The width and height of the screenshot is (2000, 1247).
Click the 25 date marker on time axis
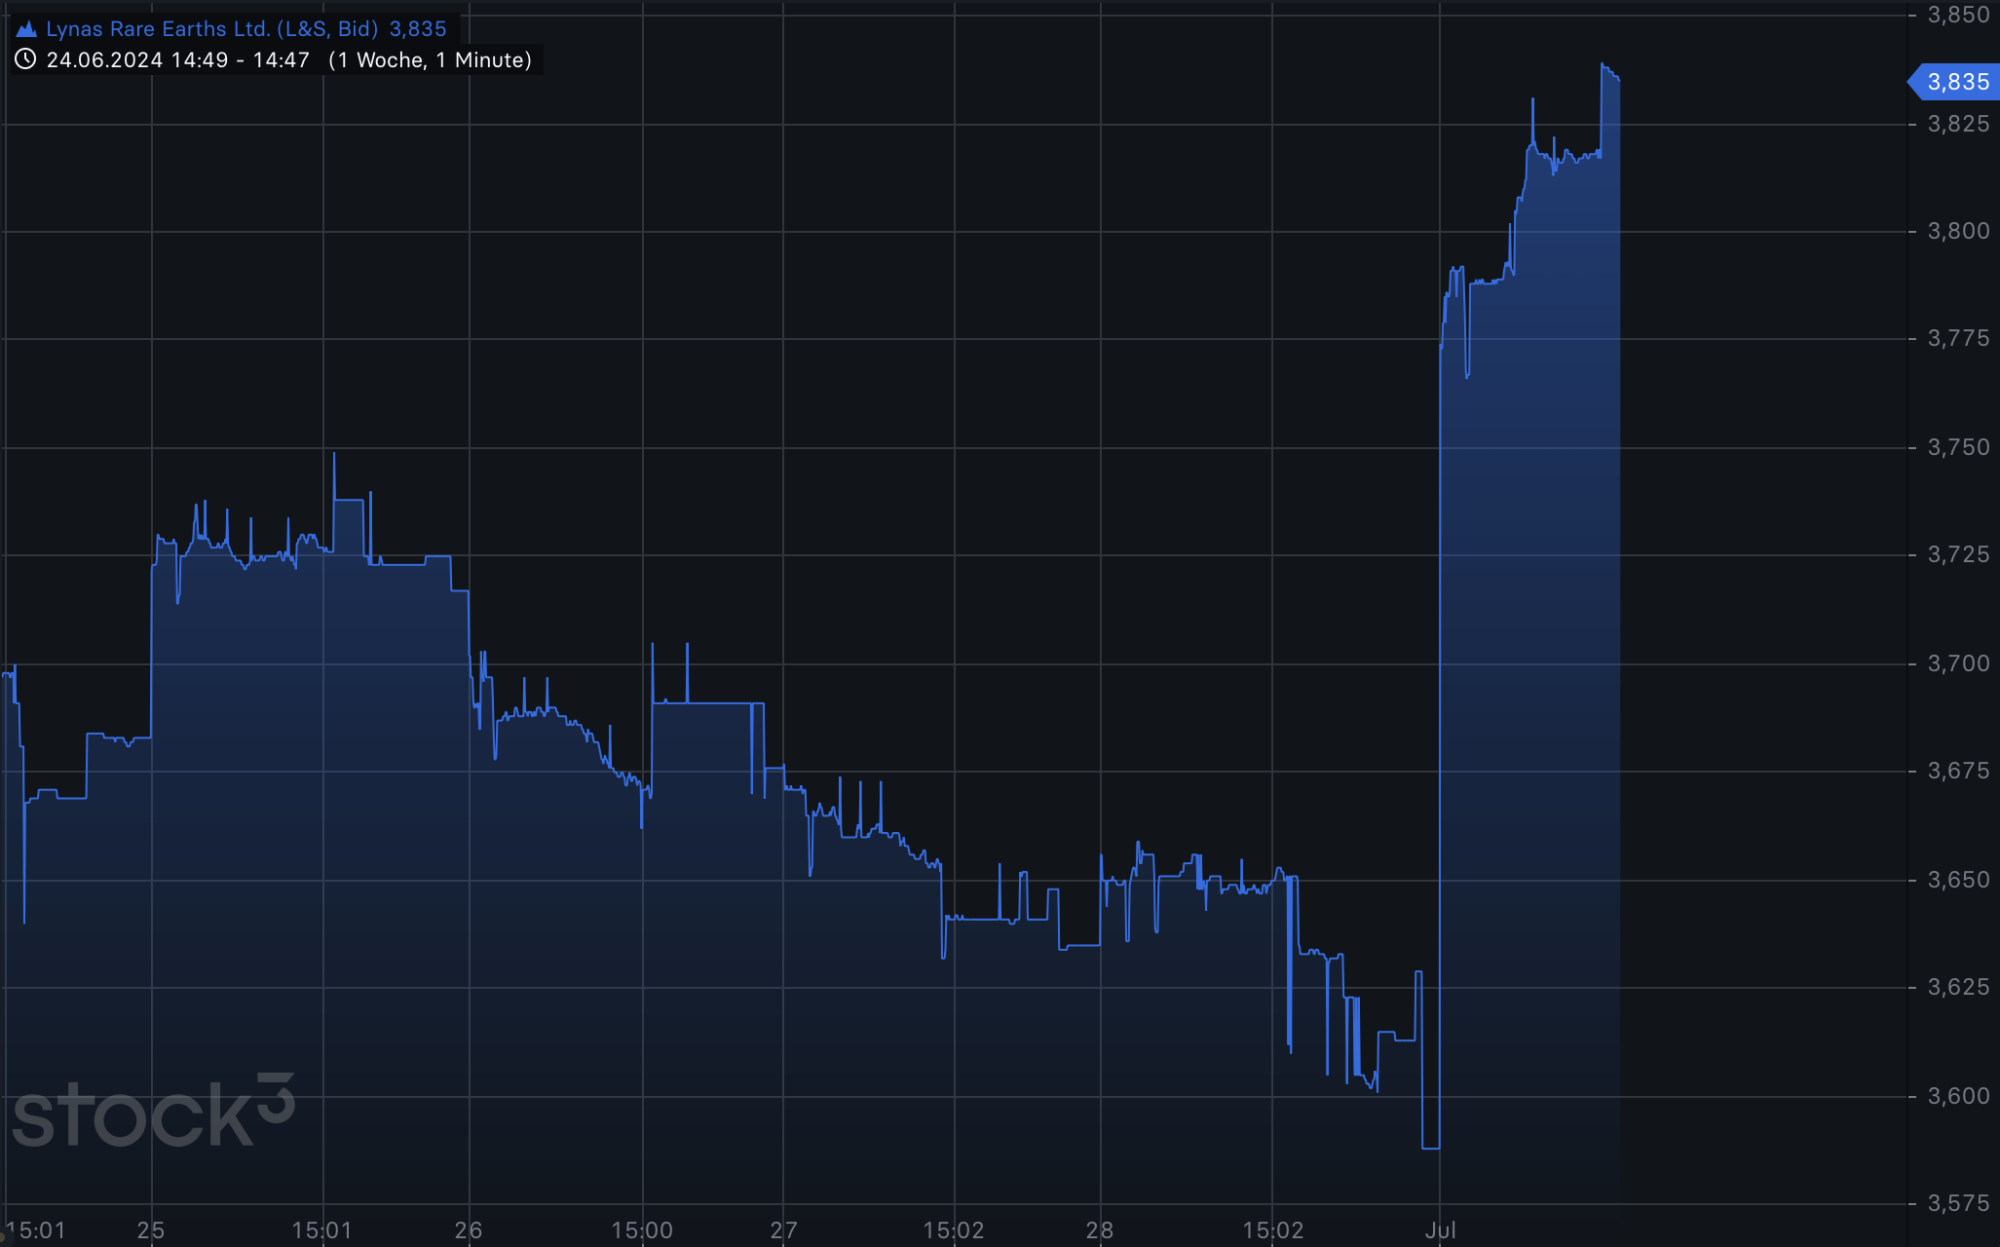click(151, 1230)
